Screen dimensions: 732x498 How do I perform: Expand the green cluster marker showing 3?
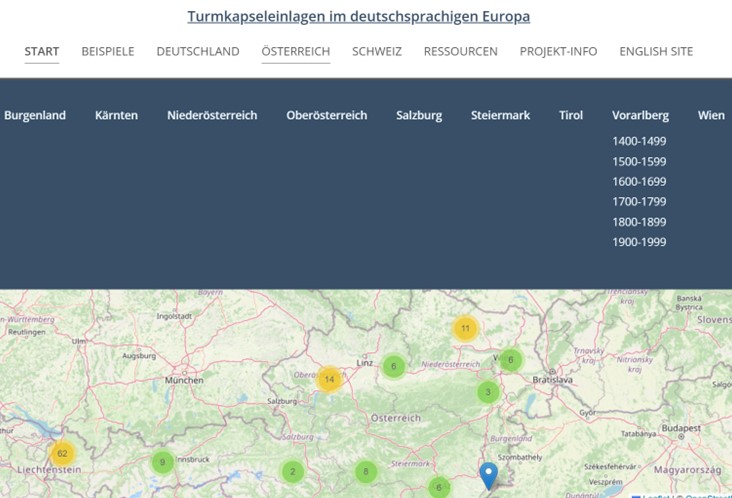tap(487, 392)
